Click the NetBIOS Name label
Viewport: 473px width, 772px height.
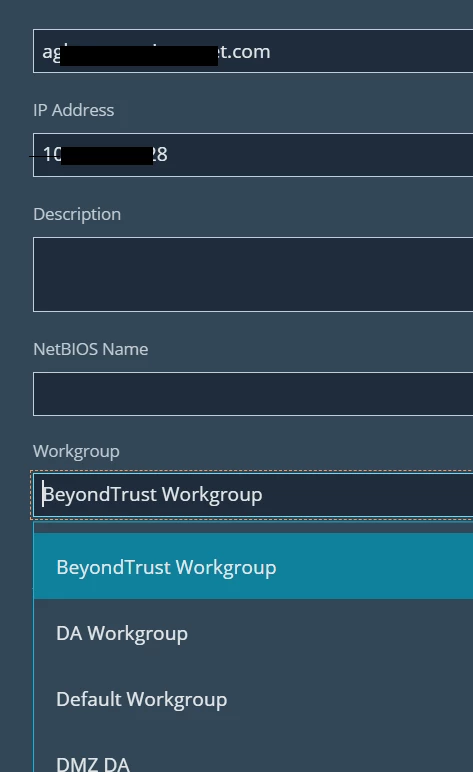pyautogui.click(x=91, y=350)
